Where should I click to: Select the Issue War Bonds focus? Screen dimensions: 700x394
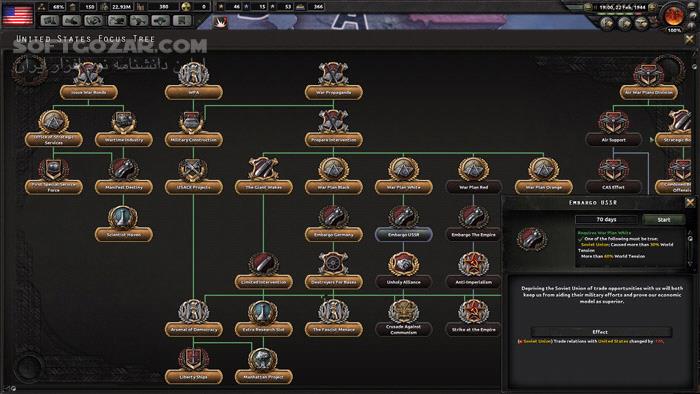click(x=88, y=92)
